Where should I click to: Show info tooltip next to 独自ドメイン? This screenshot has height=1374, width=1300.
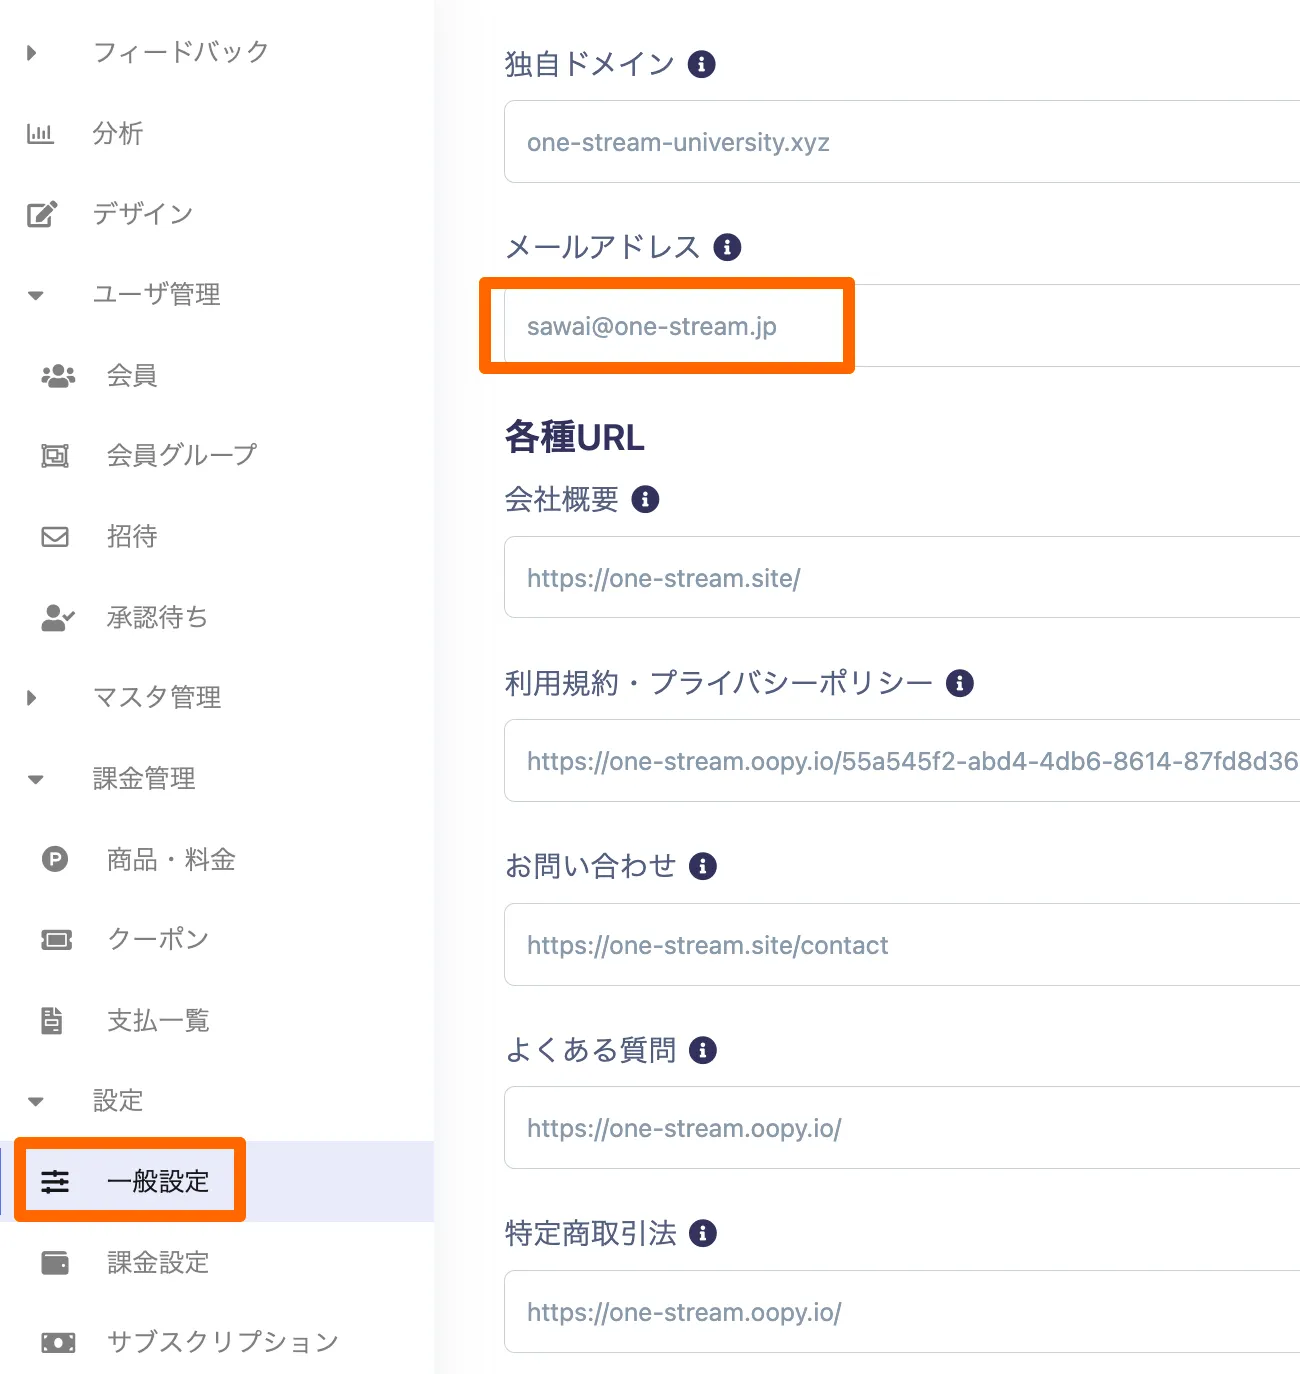[702, 64]
